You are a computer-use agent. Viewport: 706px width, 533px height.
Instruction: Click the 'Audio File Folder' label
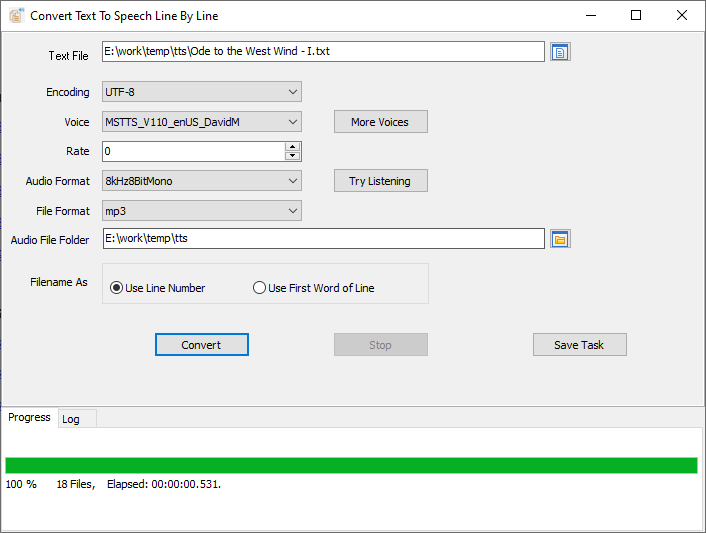(x=50, y=240)
